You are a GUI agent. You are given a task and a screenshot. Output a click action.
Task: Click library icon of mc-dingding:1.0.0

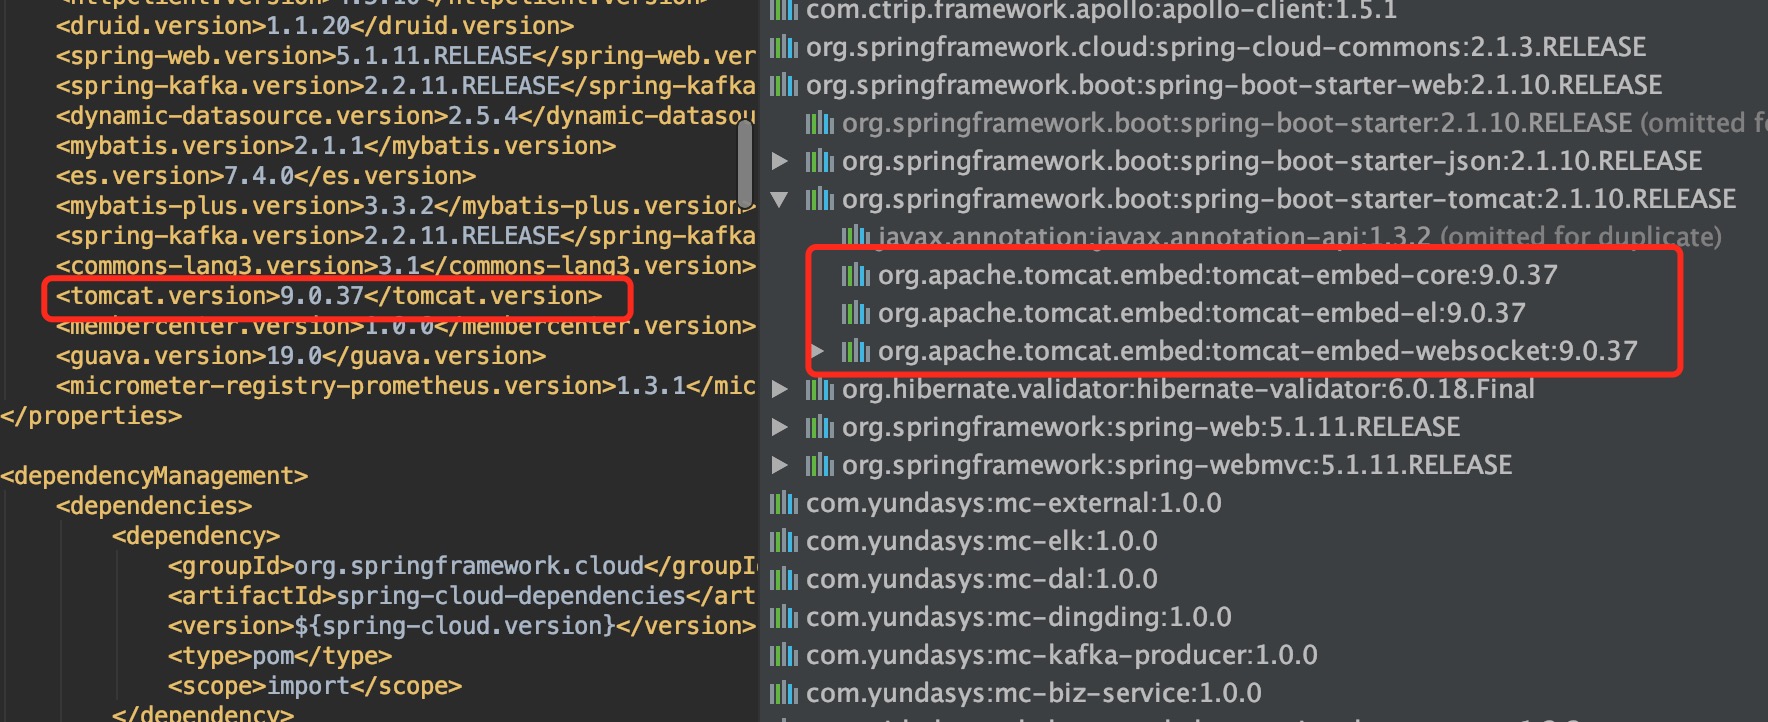(784, 617)
